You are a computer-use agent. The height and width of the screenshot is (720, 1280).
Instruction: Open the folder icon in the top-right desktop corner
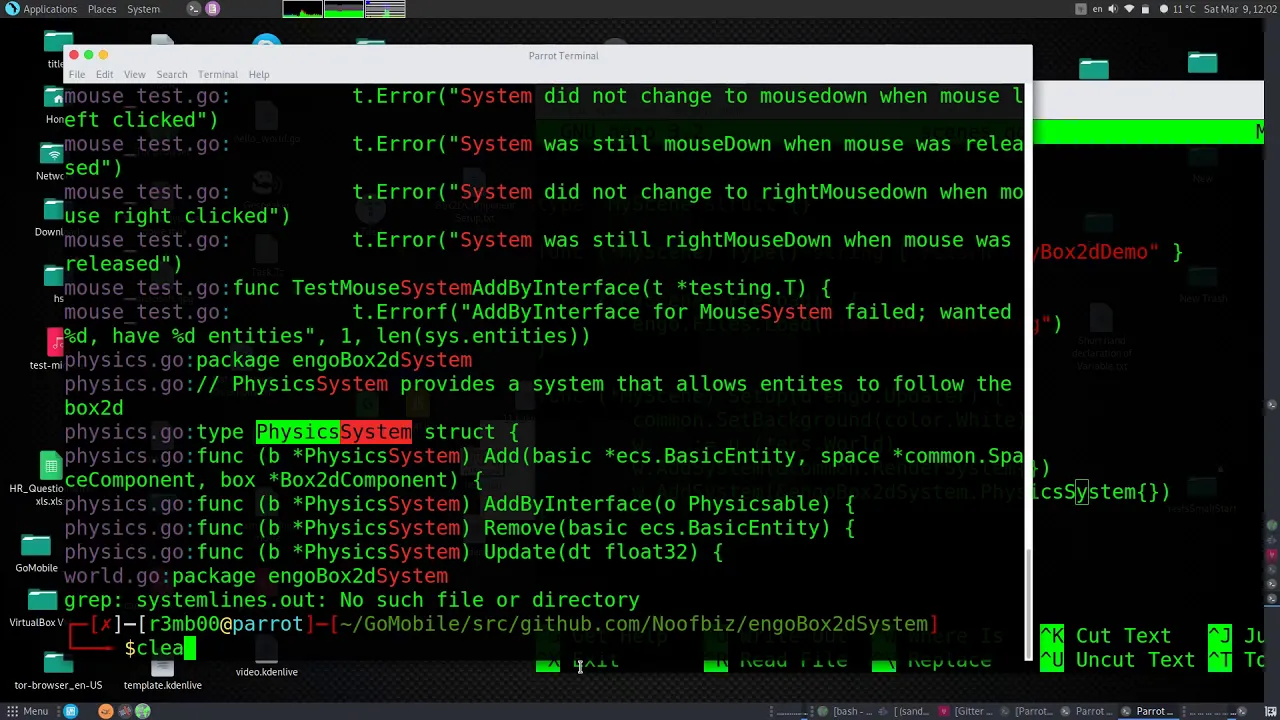[x=1202, y=64]
